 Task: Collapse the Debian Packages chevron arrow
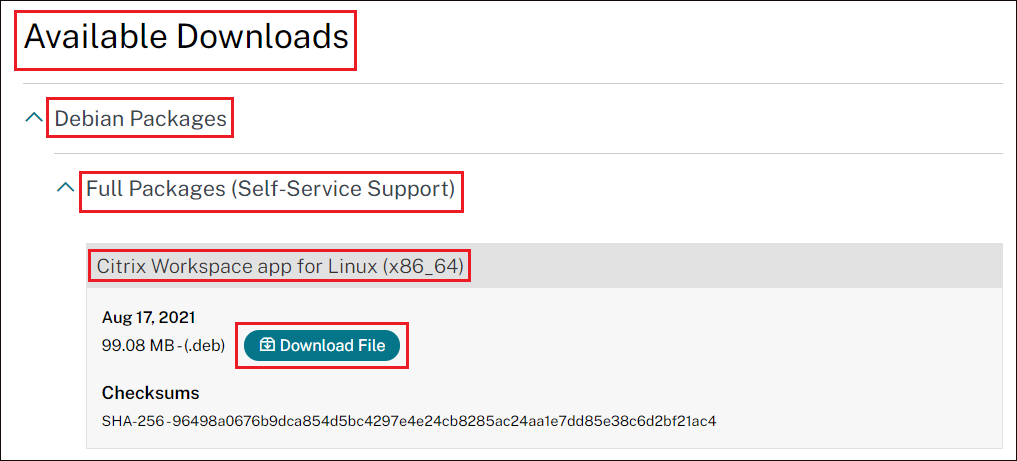pos(34,117)
